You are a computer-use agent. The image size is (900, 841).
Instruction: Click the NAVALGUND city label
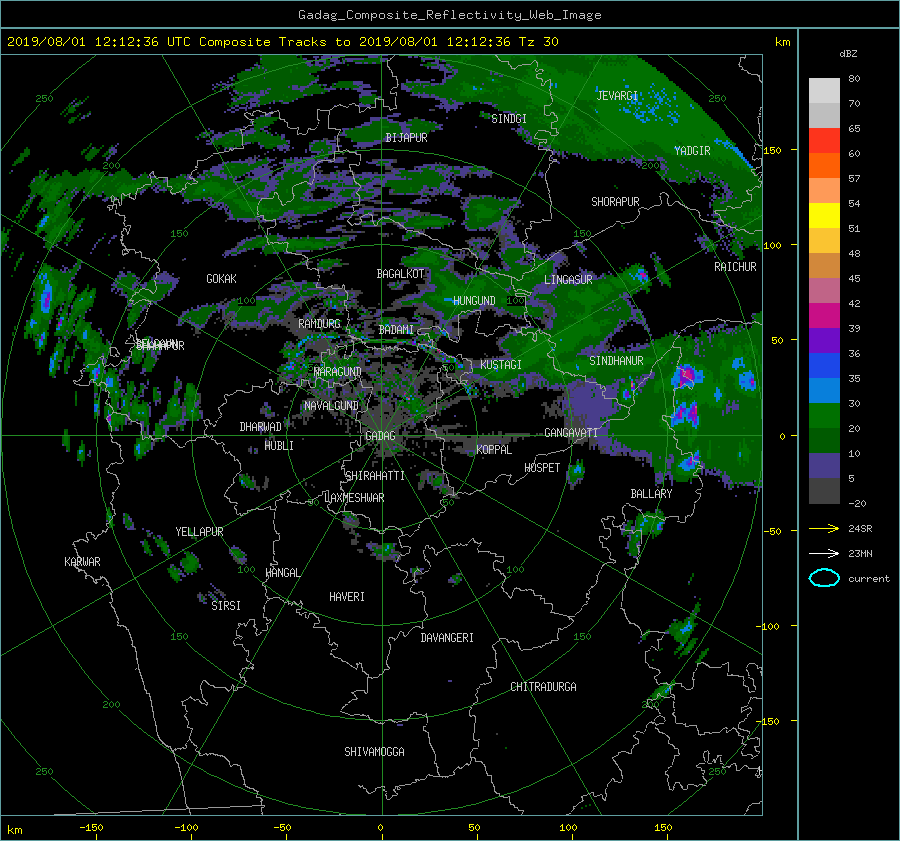tap(331, 406)
